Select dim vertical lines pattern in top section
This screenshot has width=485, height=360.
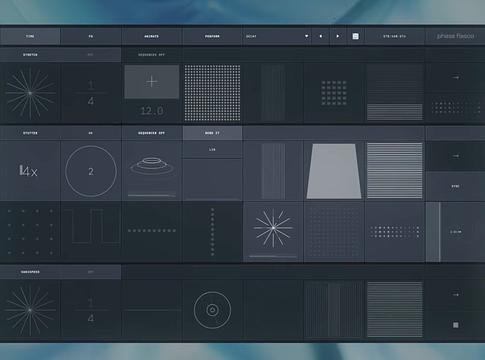(x=273, y=93)
